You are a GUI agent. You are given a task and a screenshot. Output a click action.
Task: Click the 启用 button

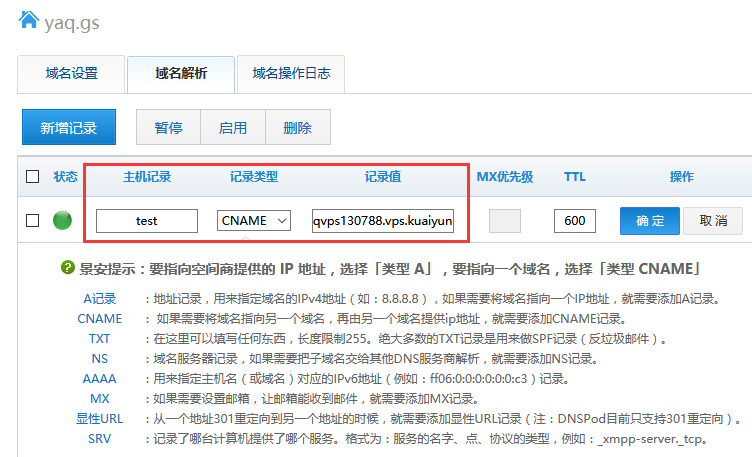[x=232, y=128]
